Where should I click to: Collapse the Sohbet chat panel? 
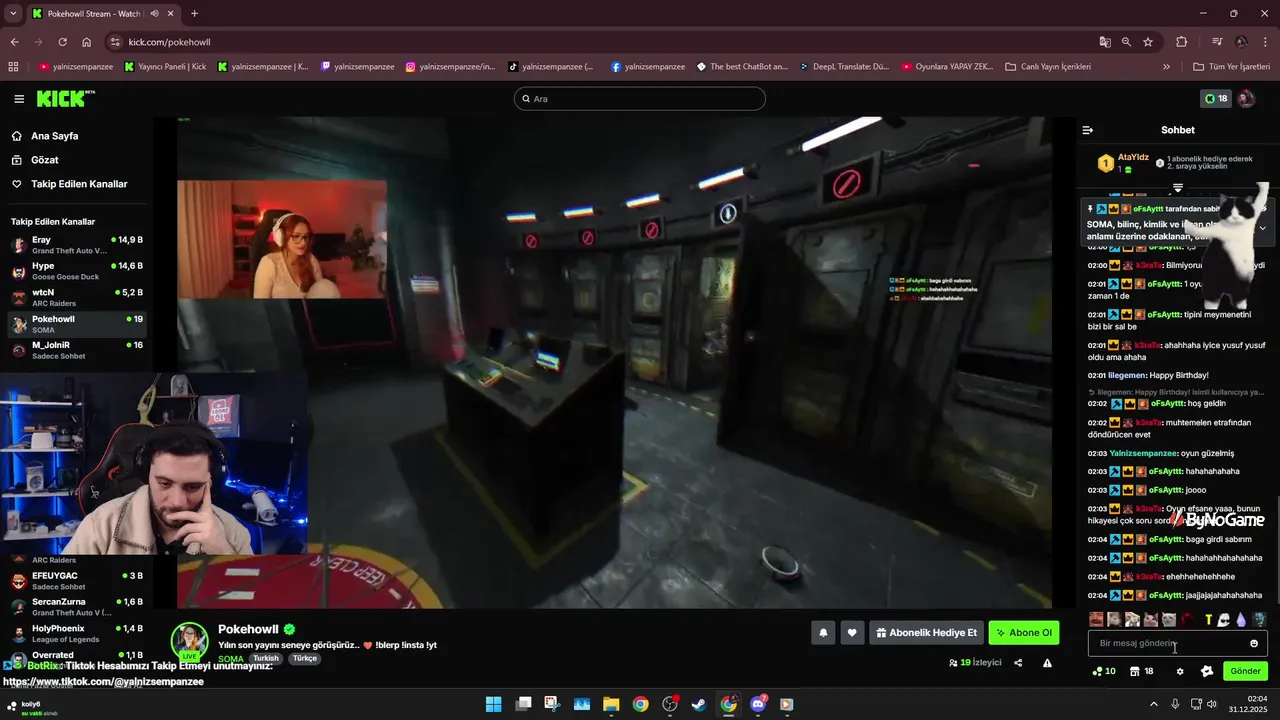(x=1088, y=130)
